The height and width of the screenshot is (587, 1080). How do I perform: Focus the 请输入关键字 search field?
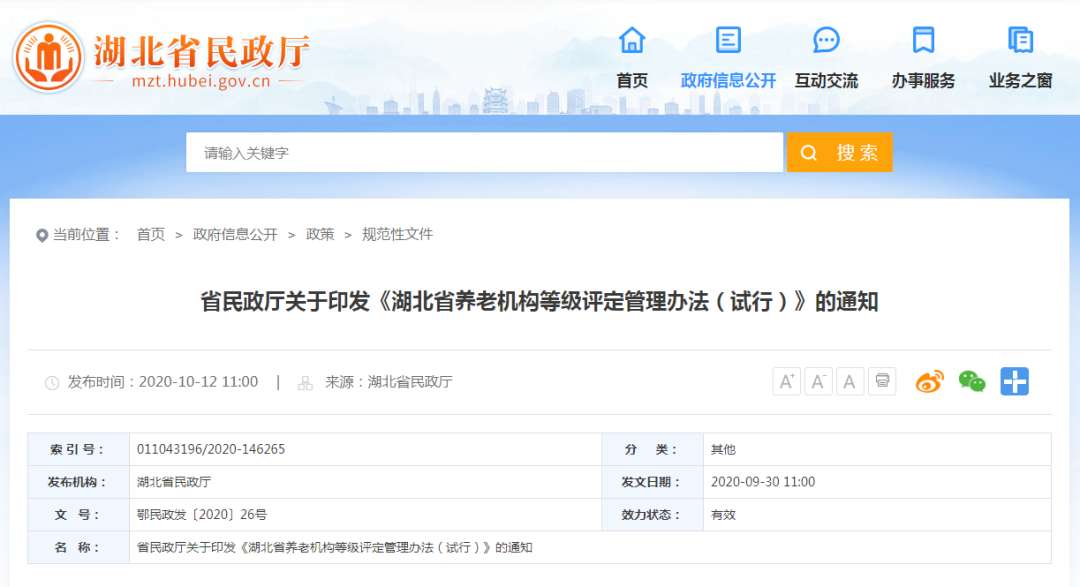point(484,153)
